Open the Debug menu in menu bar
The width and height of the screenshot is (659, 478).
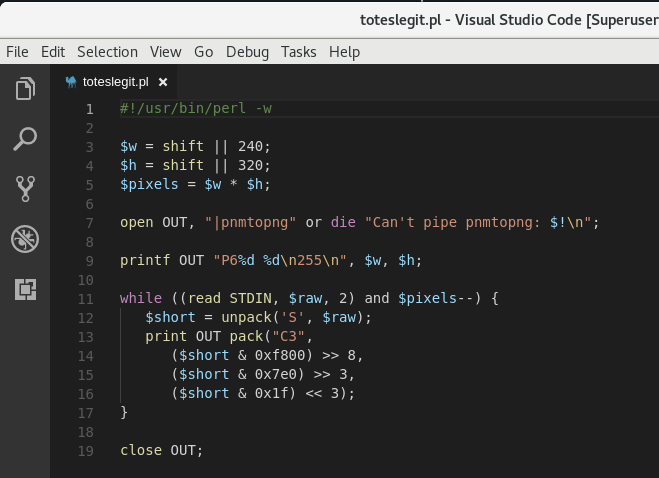pos(247,52)
